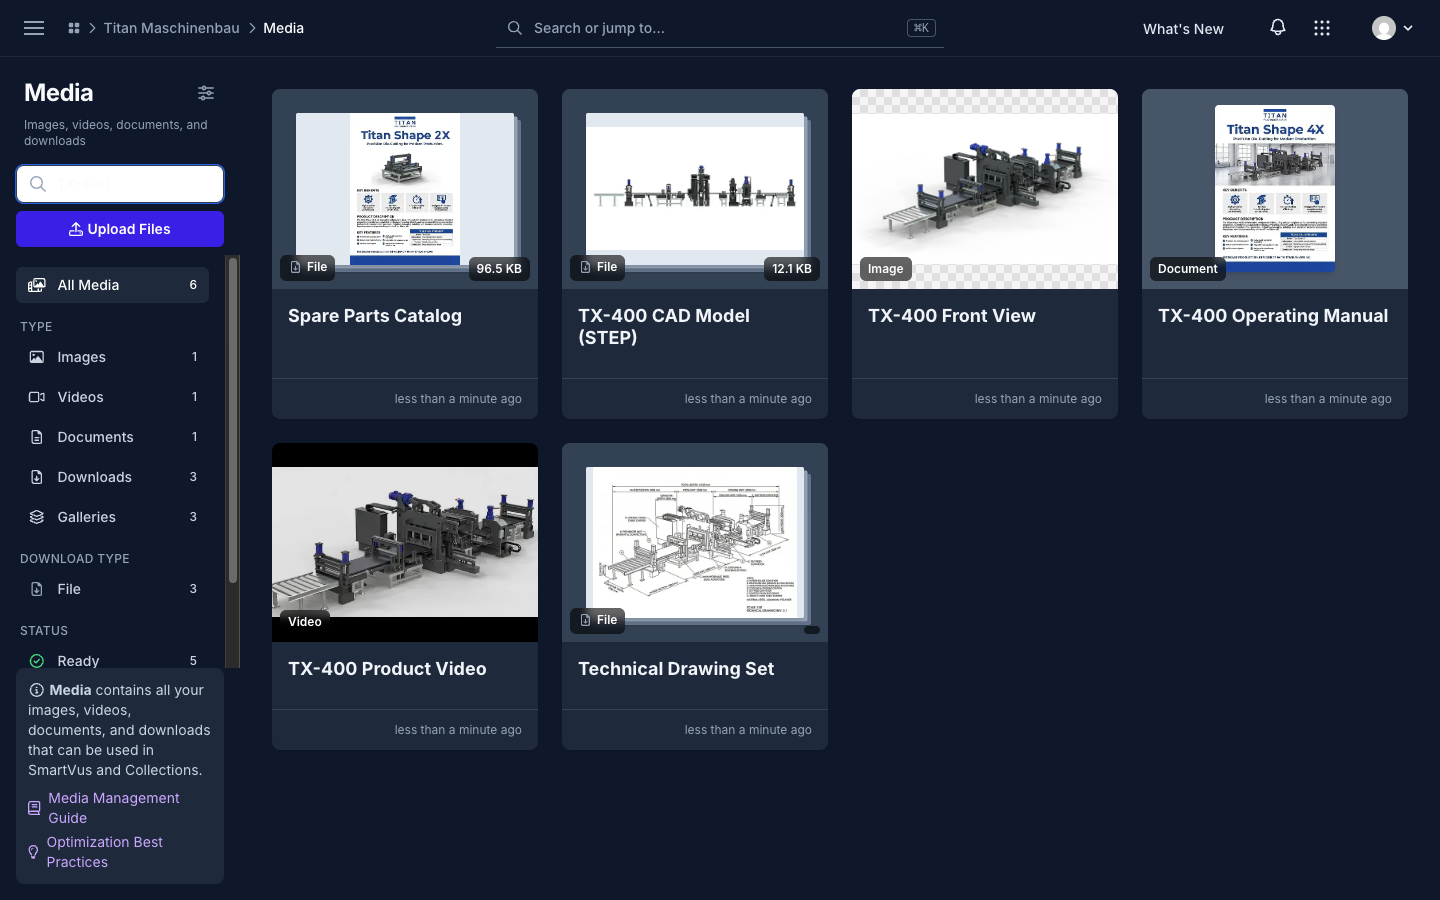
Task: Show the Galleries filter
Action: 112,517
